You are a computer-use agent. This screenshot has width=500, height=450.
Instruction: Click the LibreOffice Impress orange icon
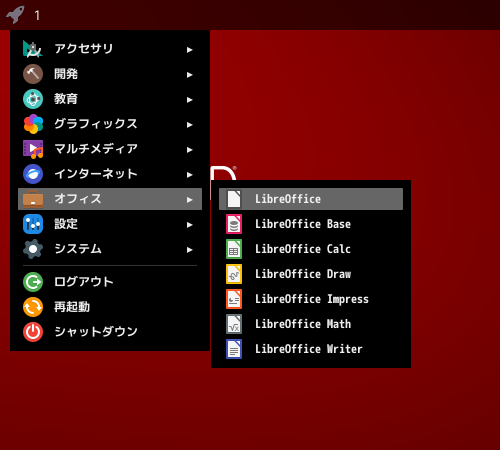pyautogui.click(x=234, y=299)
